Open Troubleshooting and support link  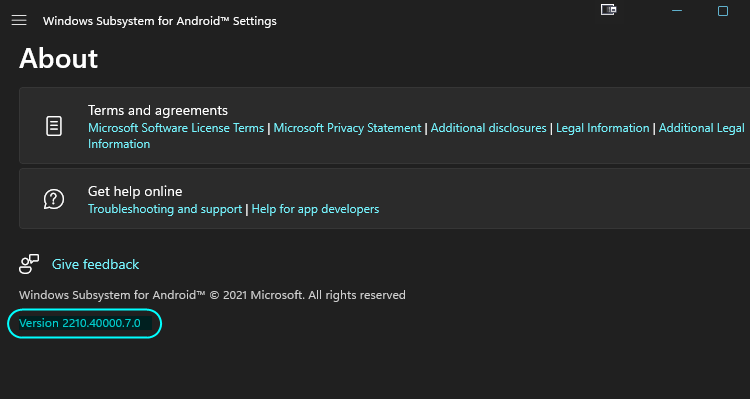pos(165,209)
